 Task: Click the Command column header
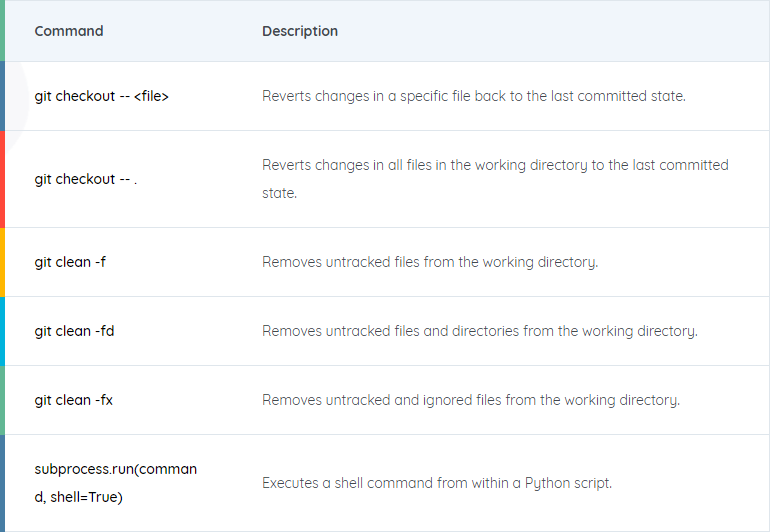[69, 31]
